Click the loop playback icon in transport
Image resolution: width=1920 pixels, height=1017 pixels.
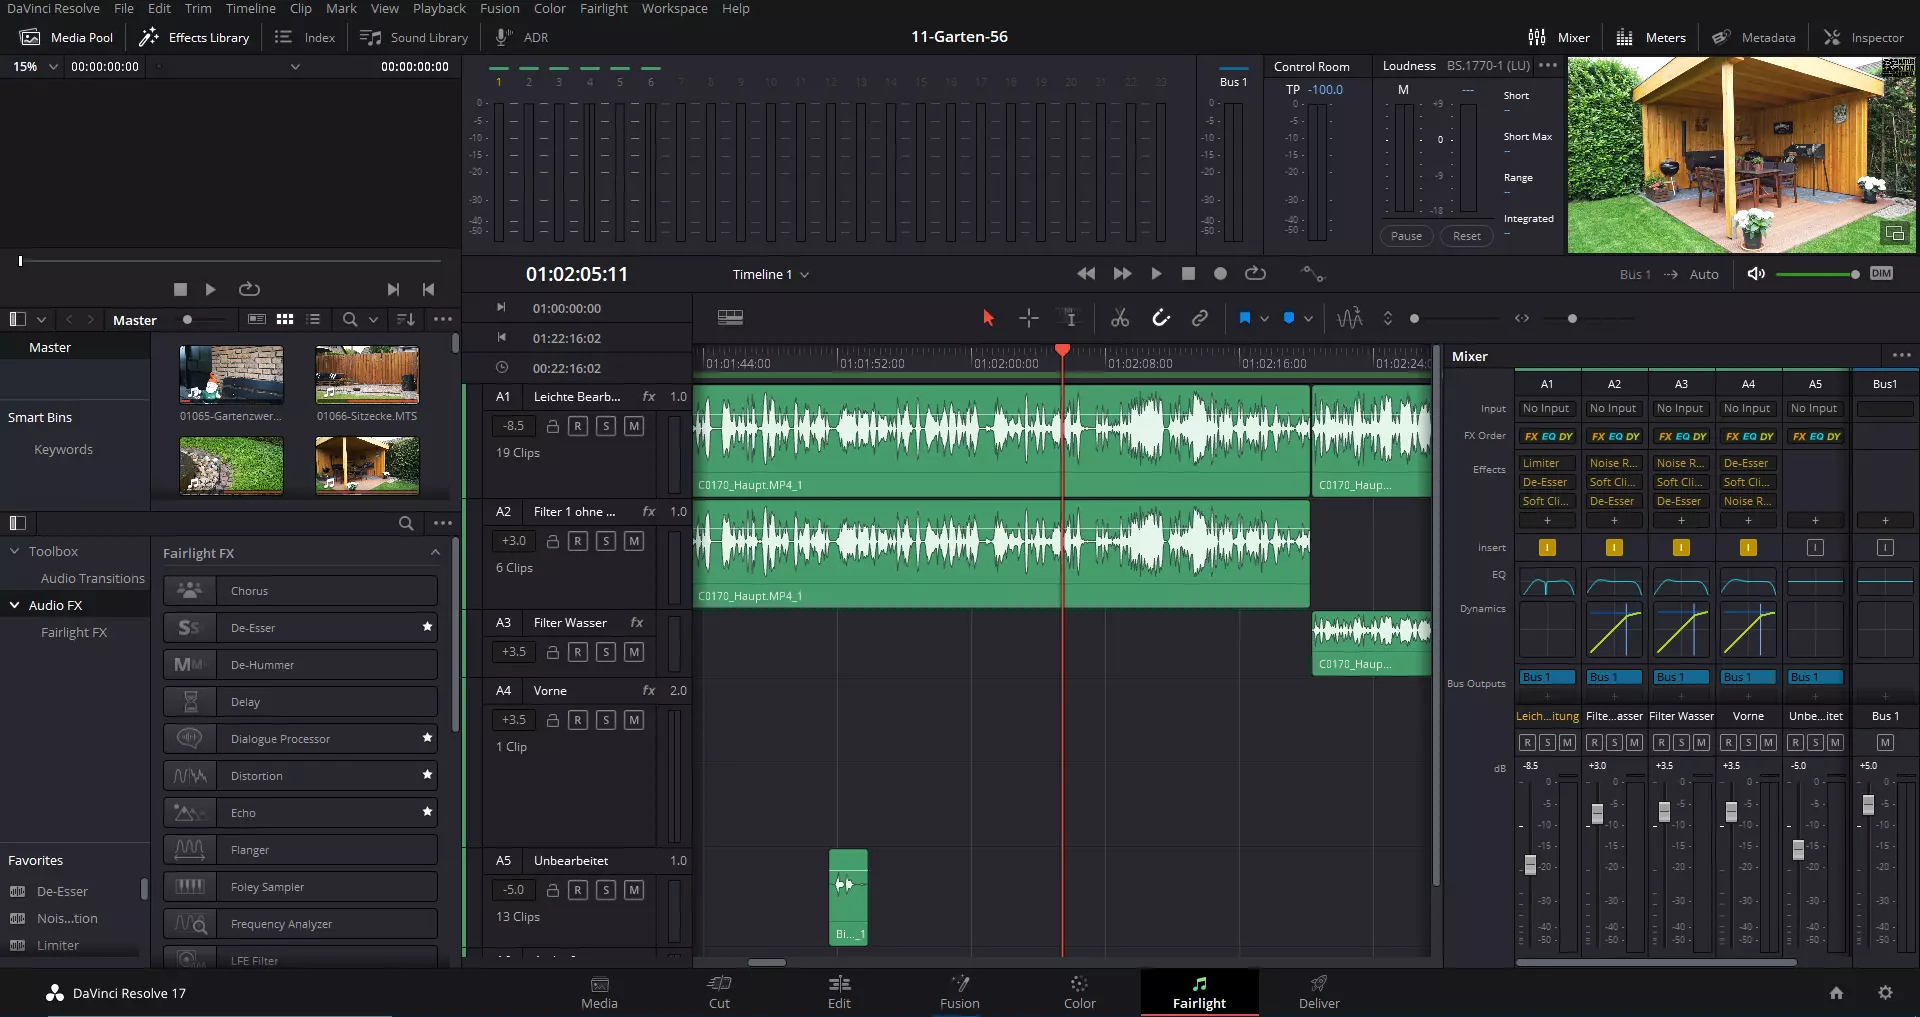click(x=1255, y=274)
